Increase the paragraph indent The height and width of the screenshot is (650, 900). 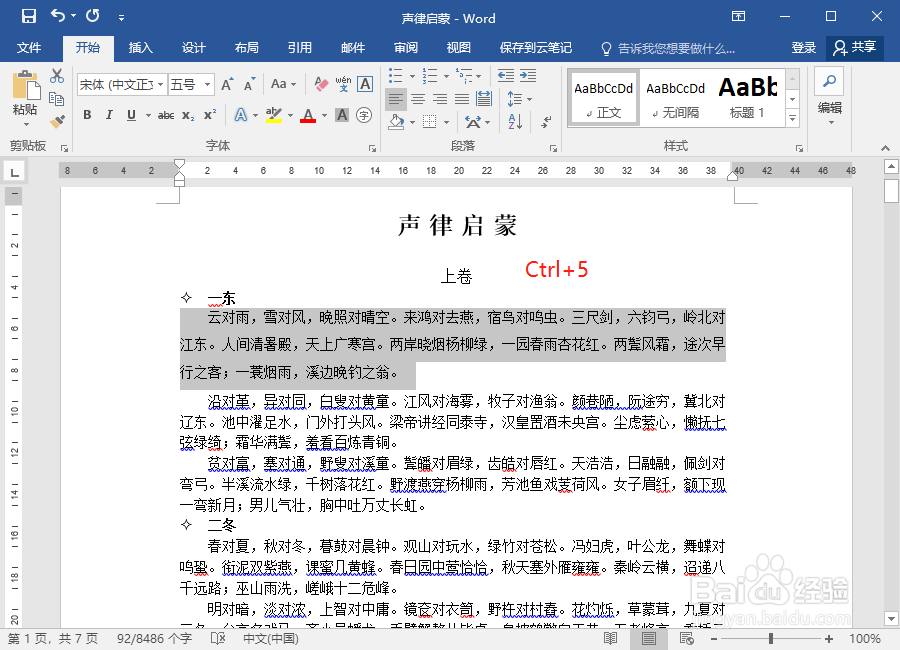528,76
